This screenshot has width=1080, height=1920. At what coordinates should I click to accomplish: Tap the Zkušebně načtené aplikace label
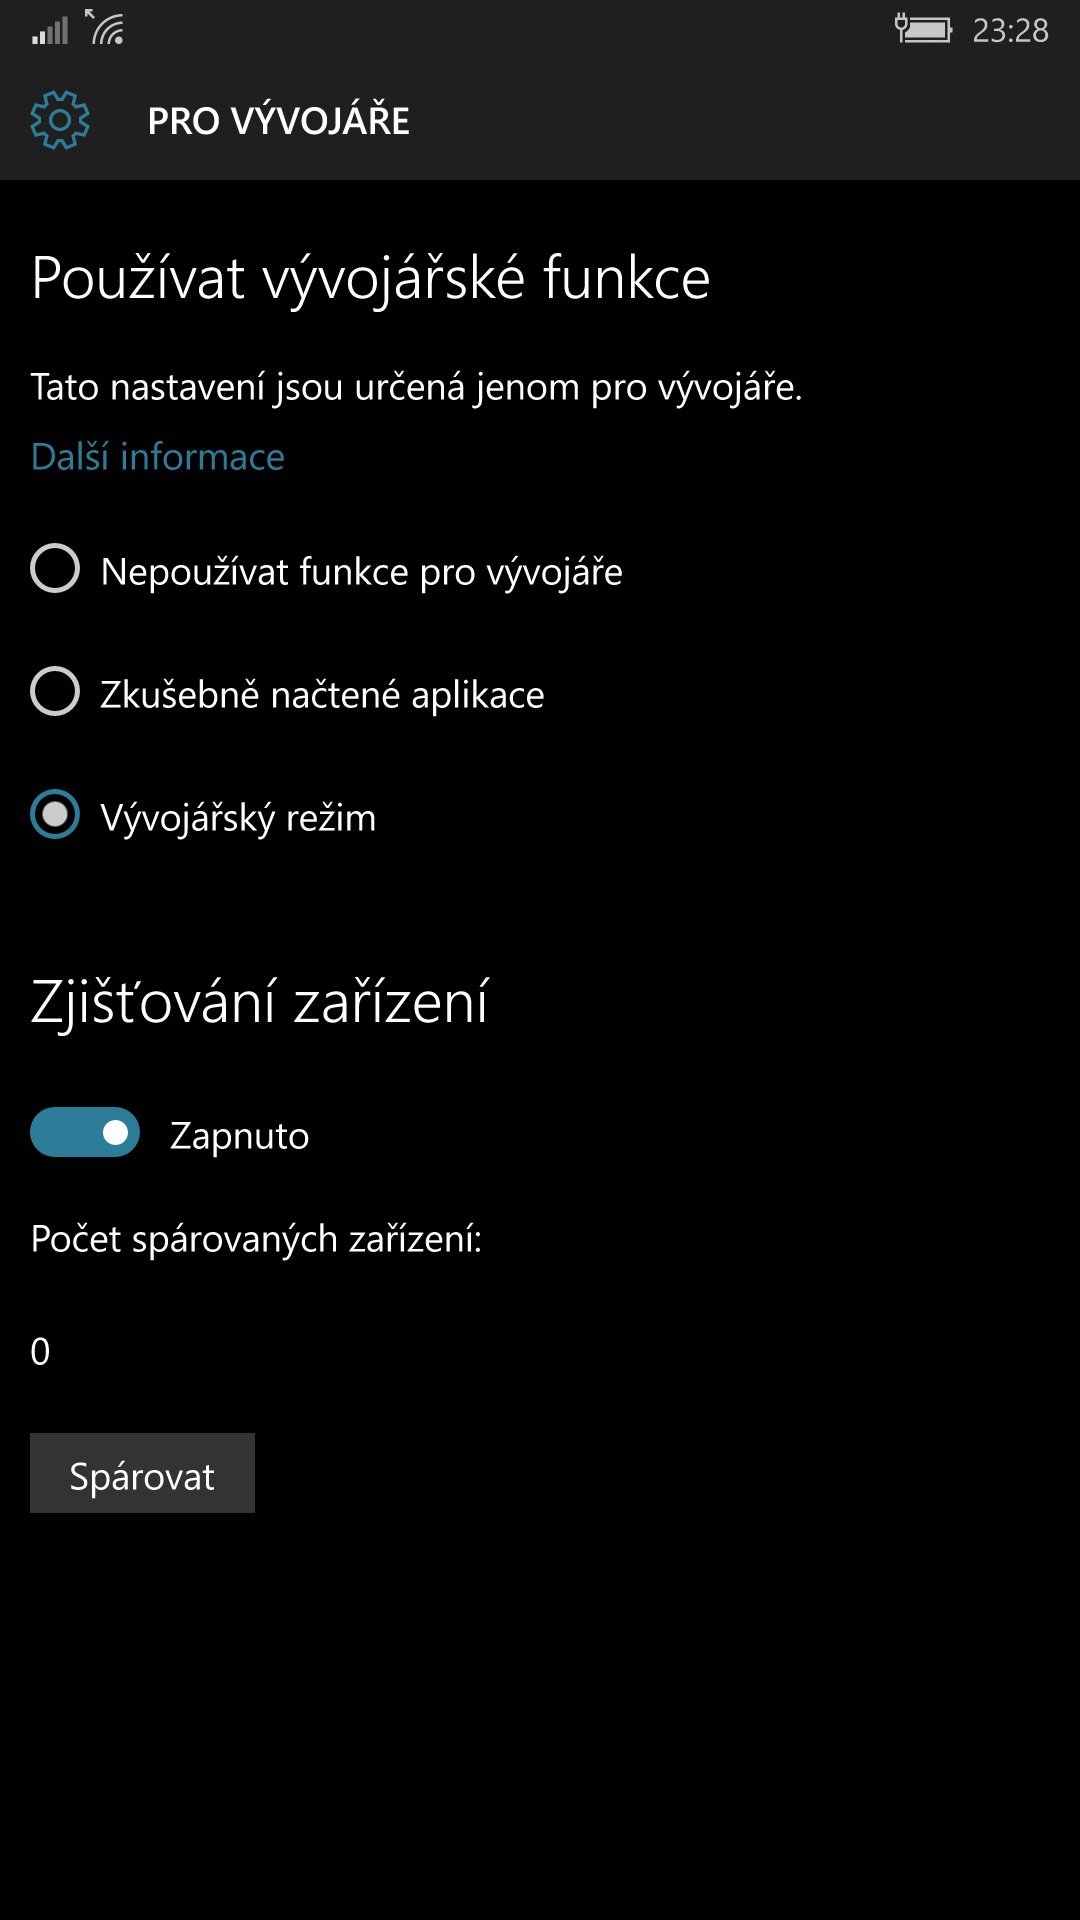[x=322, y=694]
